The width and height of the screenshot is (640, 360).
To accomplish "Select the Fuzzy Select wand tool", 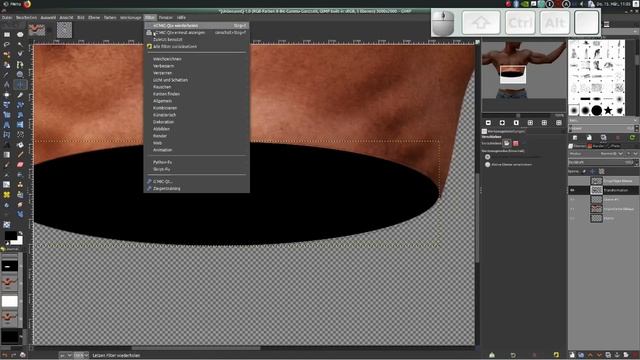I will point(20,44).
